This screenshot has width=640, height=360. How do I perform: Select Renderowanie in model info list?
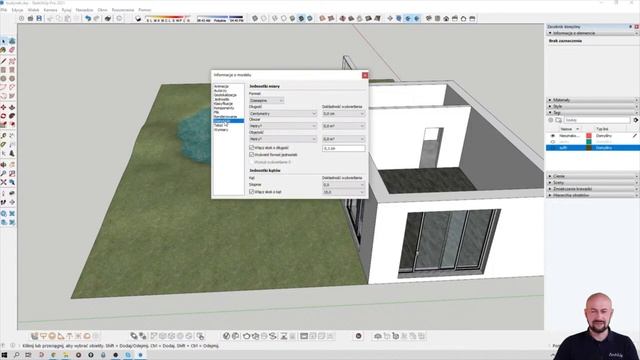click(225, 116)
